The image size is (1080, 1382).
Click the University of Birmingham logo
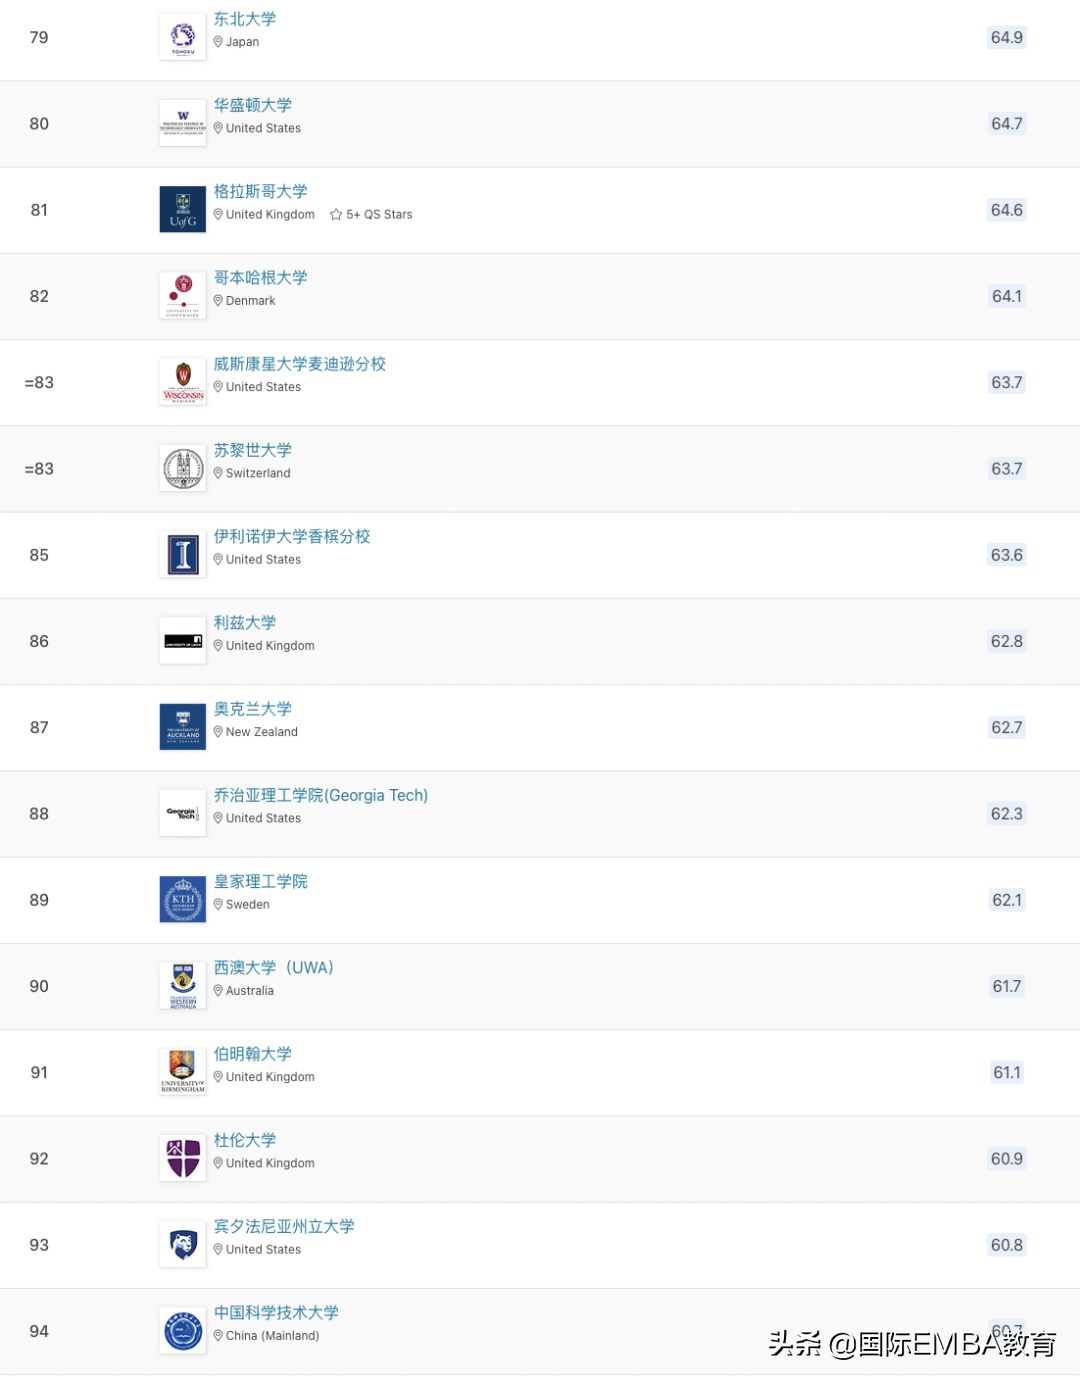[x=183, y=1072]
